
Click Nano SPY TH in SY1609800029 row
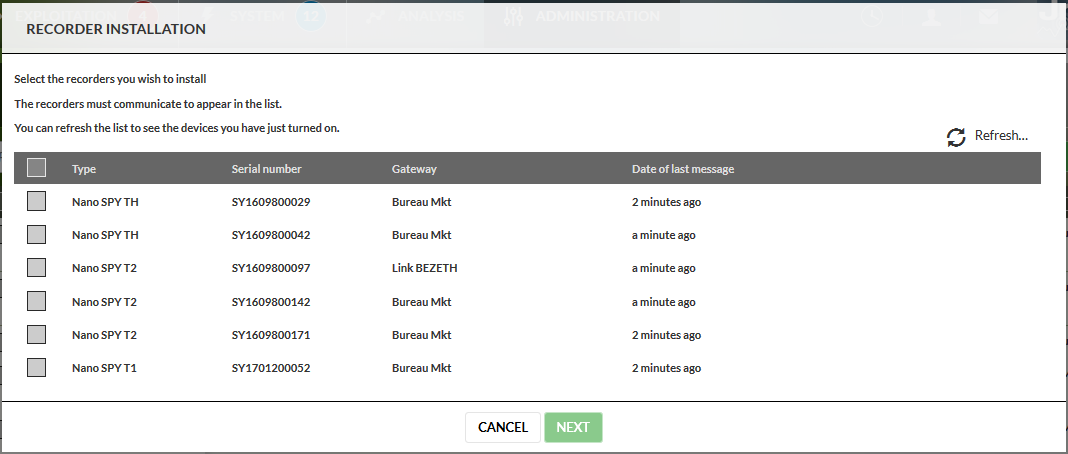(x=105, y=202)
